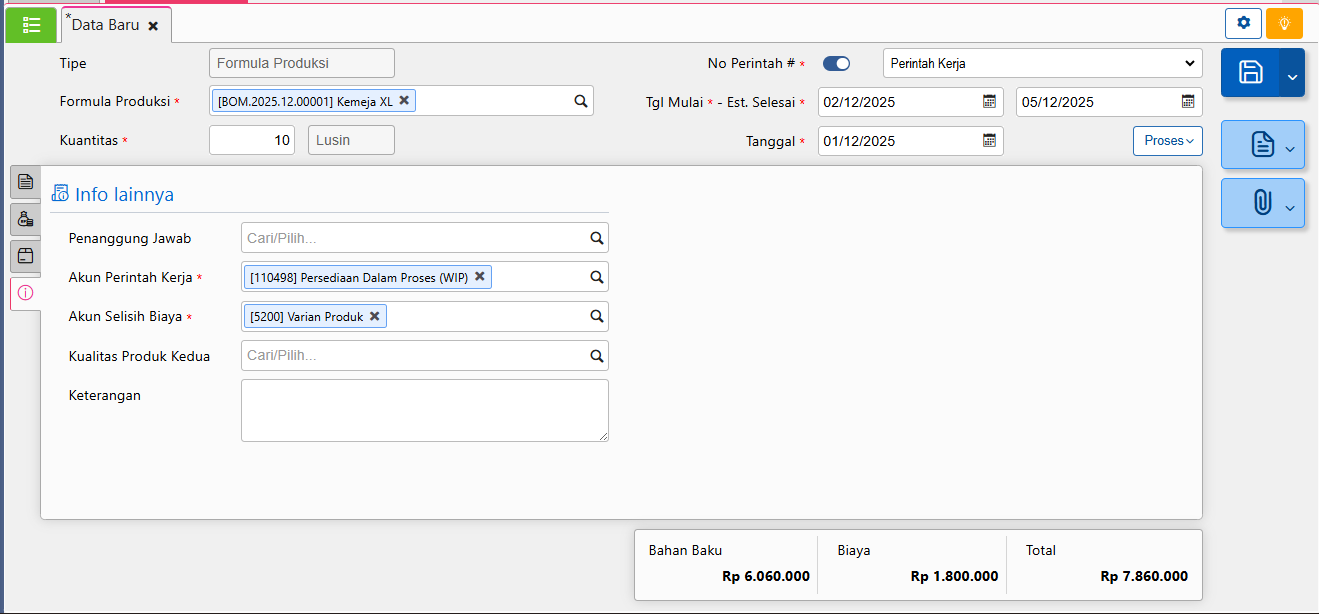Click search icon in Formula Produksi field
The height and width of the screenshot is (614, 1319).
pos(580,101)
